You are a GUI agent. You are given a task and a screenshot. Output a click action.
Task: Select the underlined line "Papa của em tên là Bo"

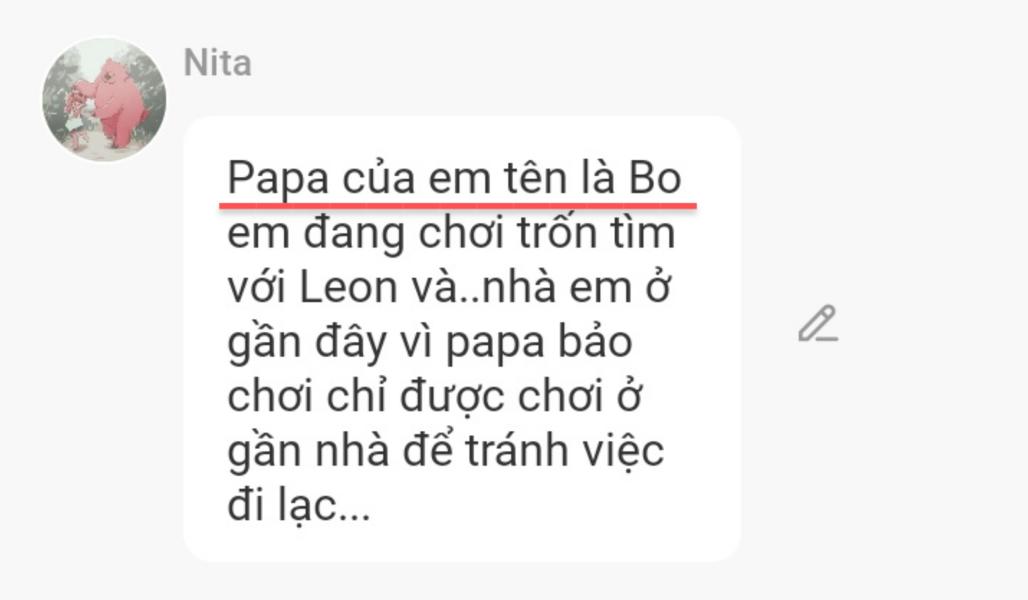pos(454,180)
